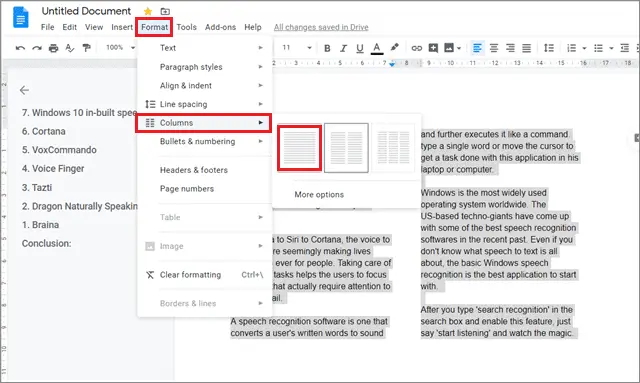Apply numbered list
The image size is (640, 383).
[571, 48]
